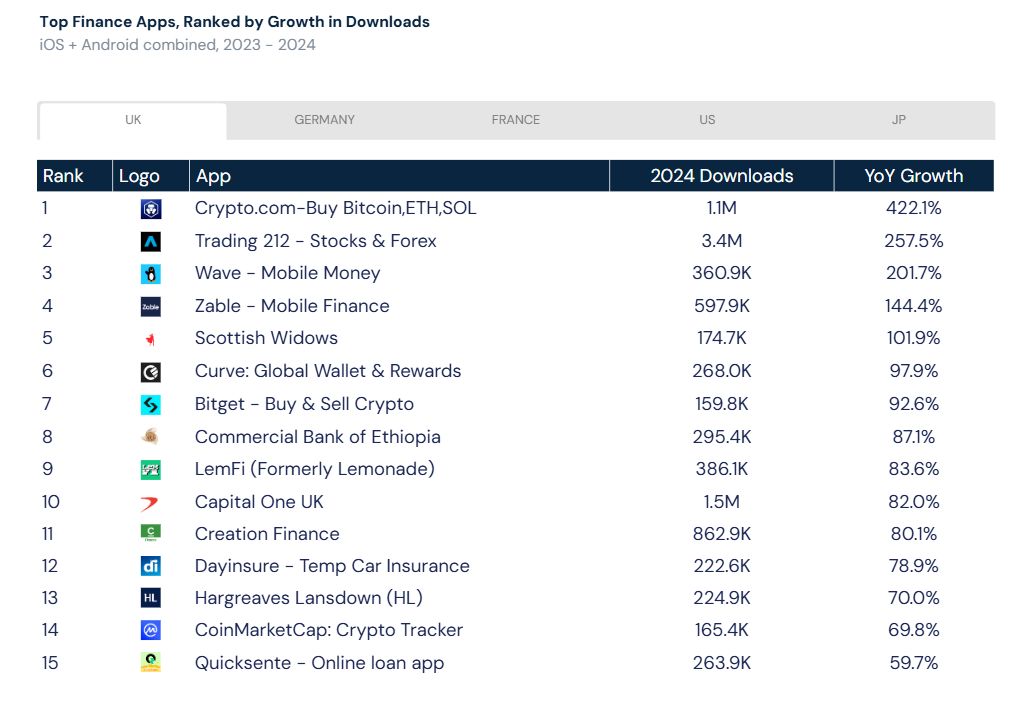Image resolution: width=1033 pixels, height=715 pixels.
Task: Click 'Crypto.com-Buy Bitcoin,ETH,SOL' app name
Action: 335,208
